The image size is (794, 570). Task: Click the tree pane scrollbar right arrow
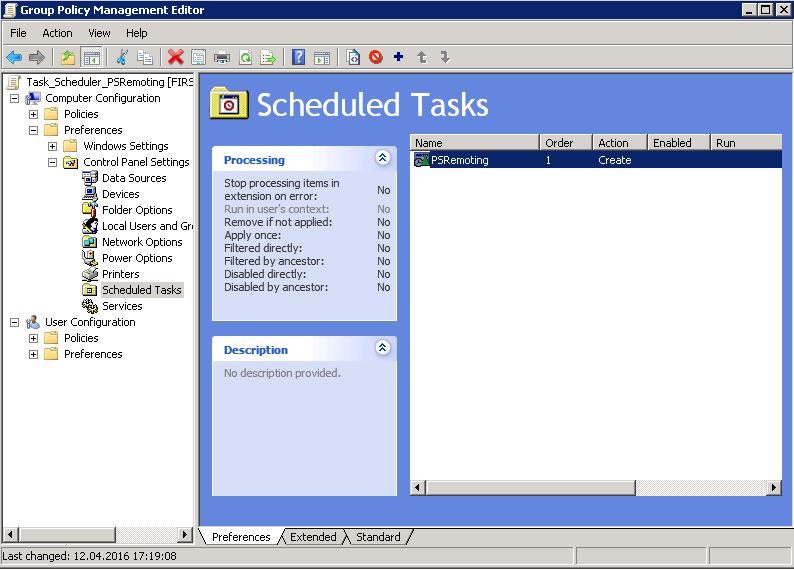[185, 534]
